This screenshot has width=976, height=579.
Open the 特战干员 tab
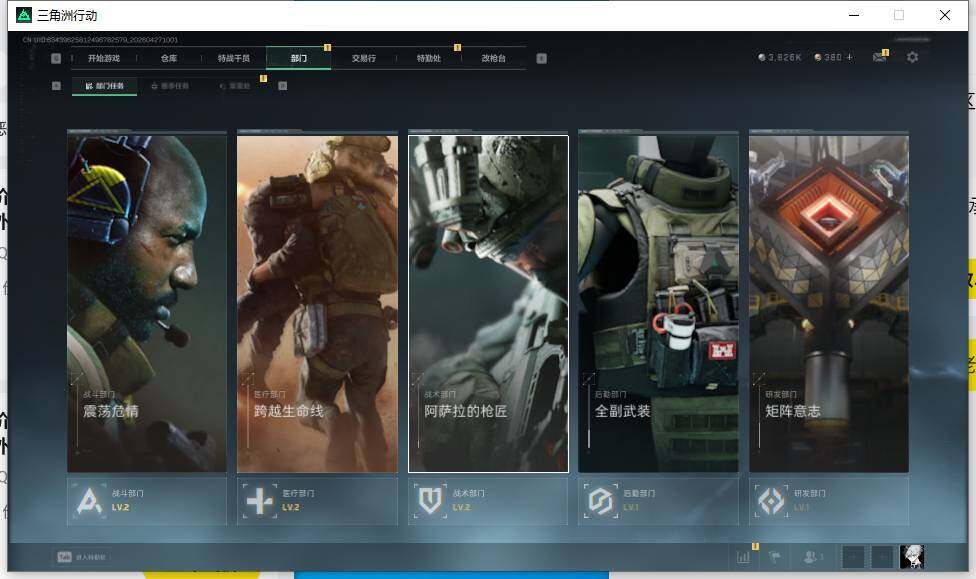click(x=233, y=58)
